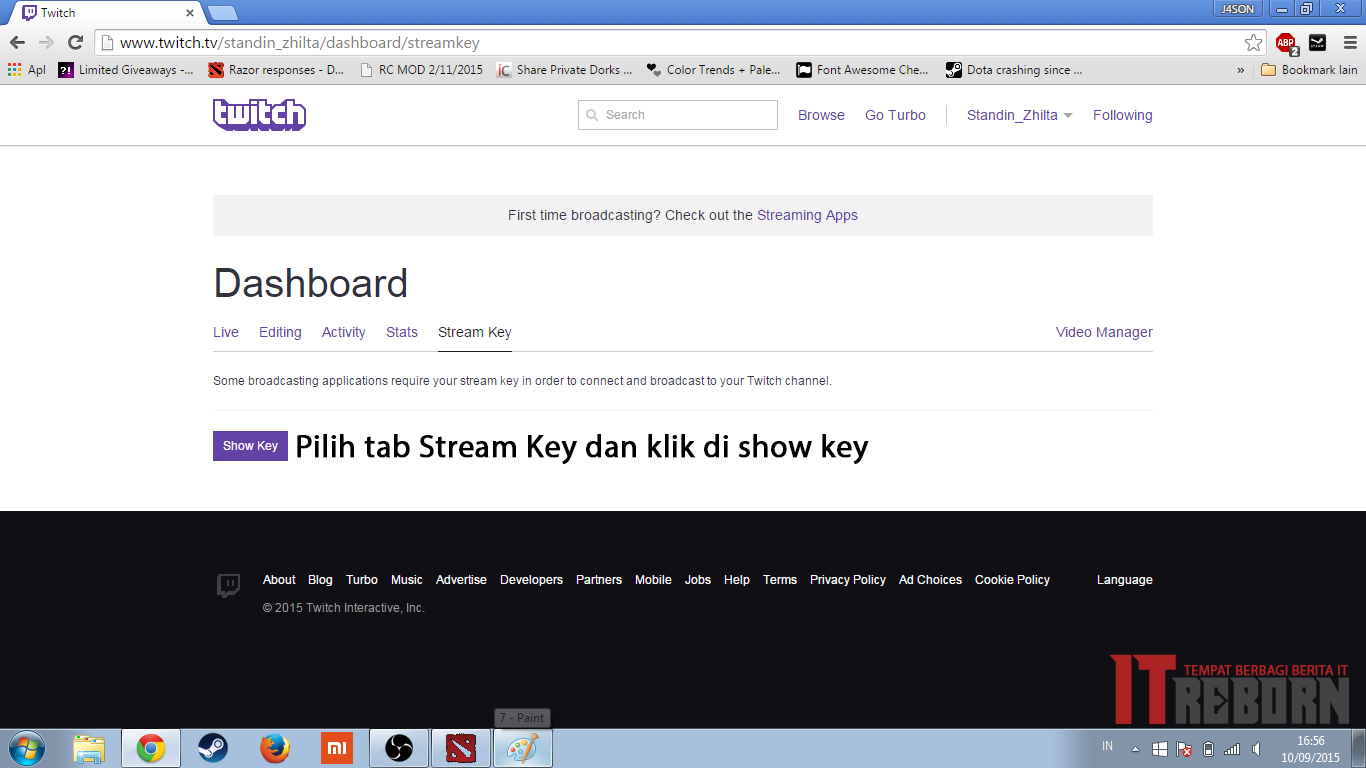Viewport: 1366px width, 768px height.
Task: Close the Twitch browser tab
Action: pos(190,13)
